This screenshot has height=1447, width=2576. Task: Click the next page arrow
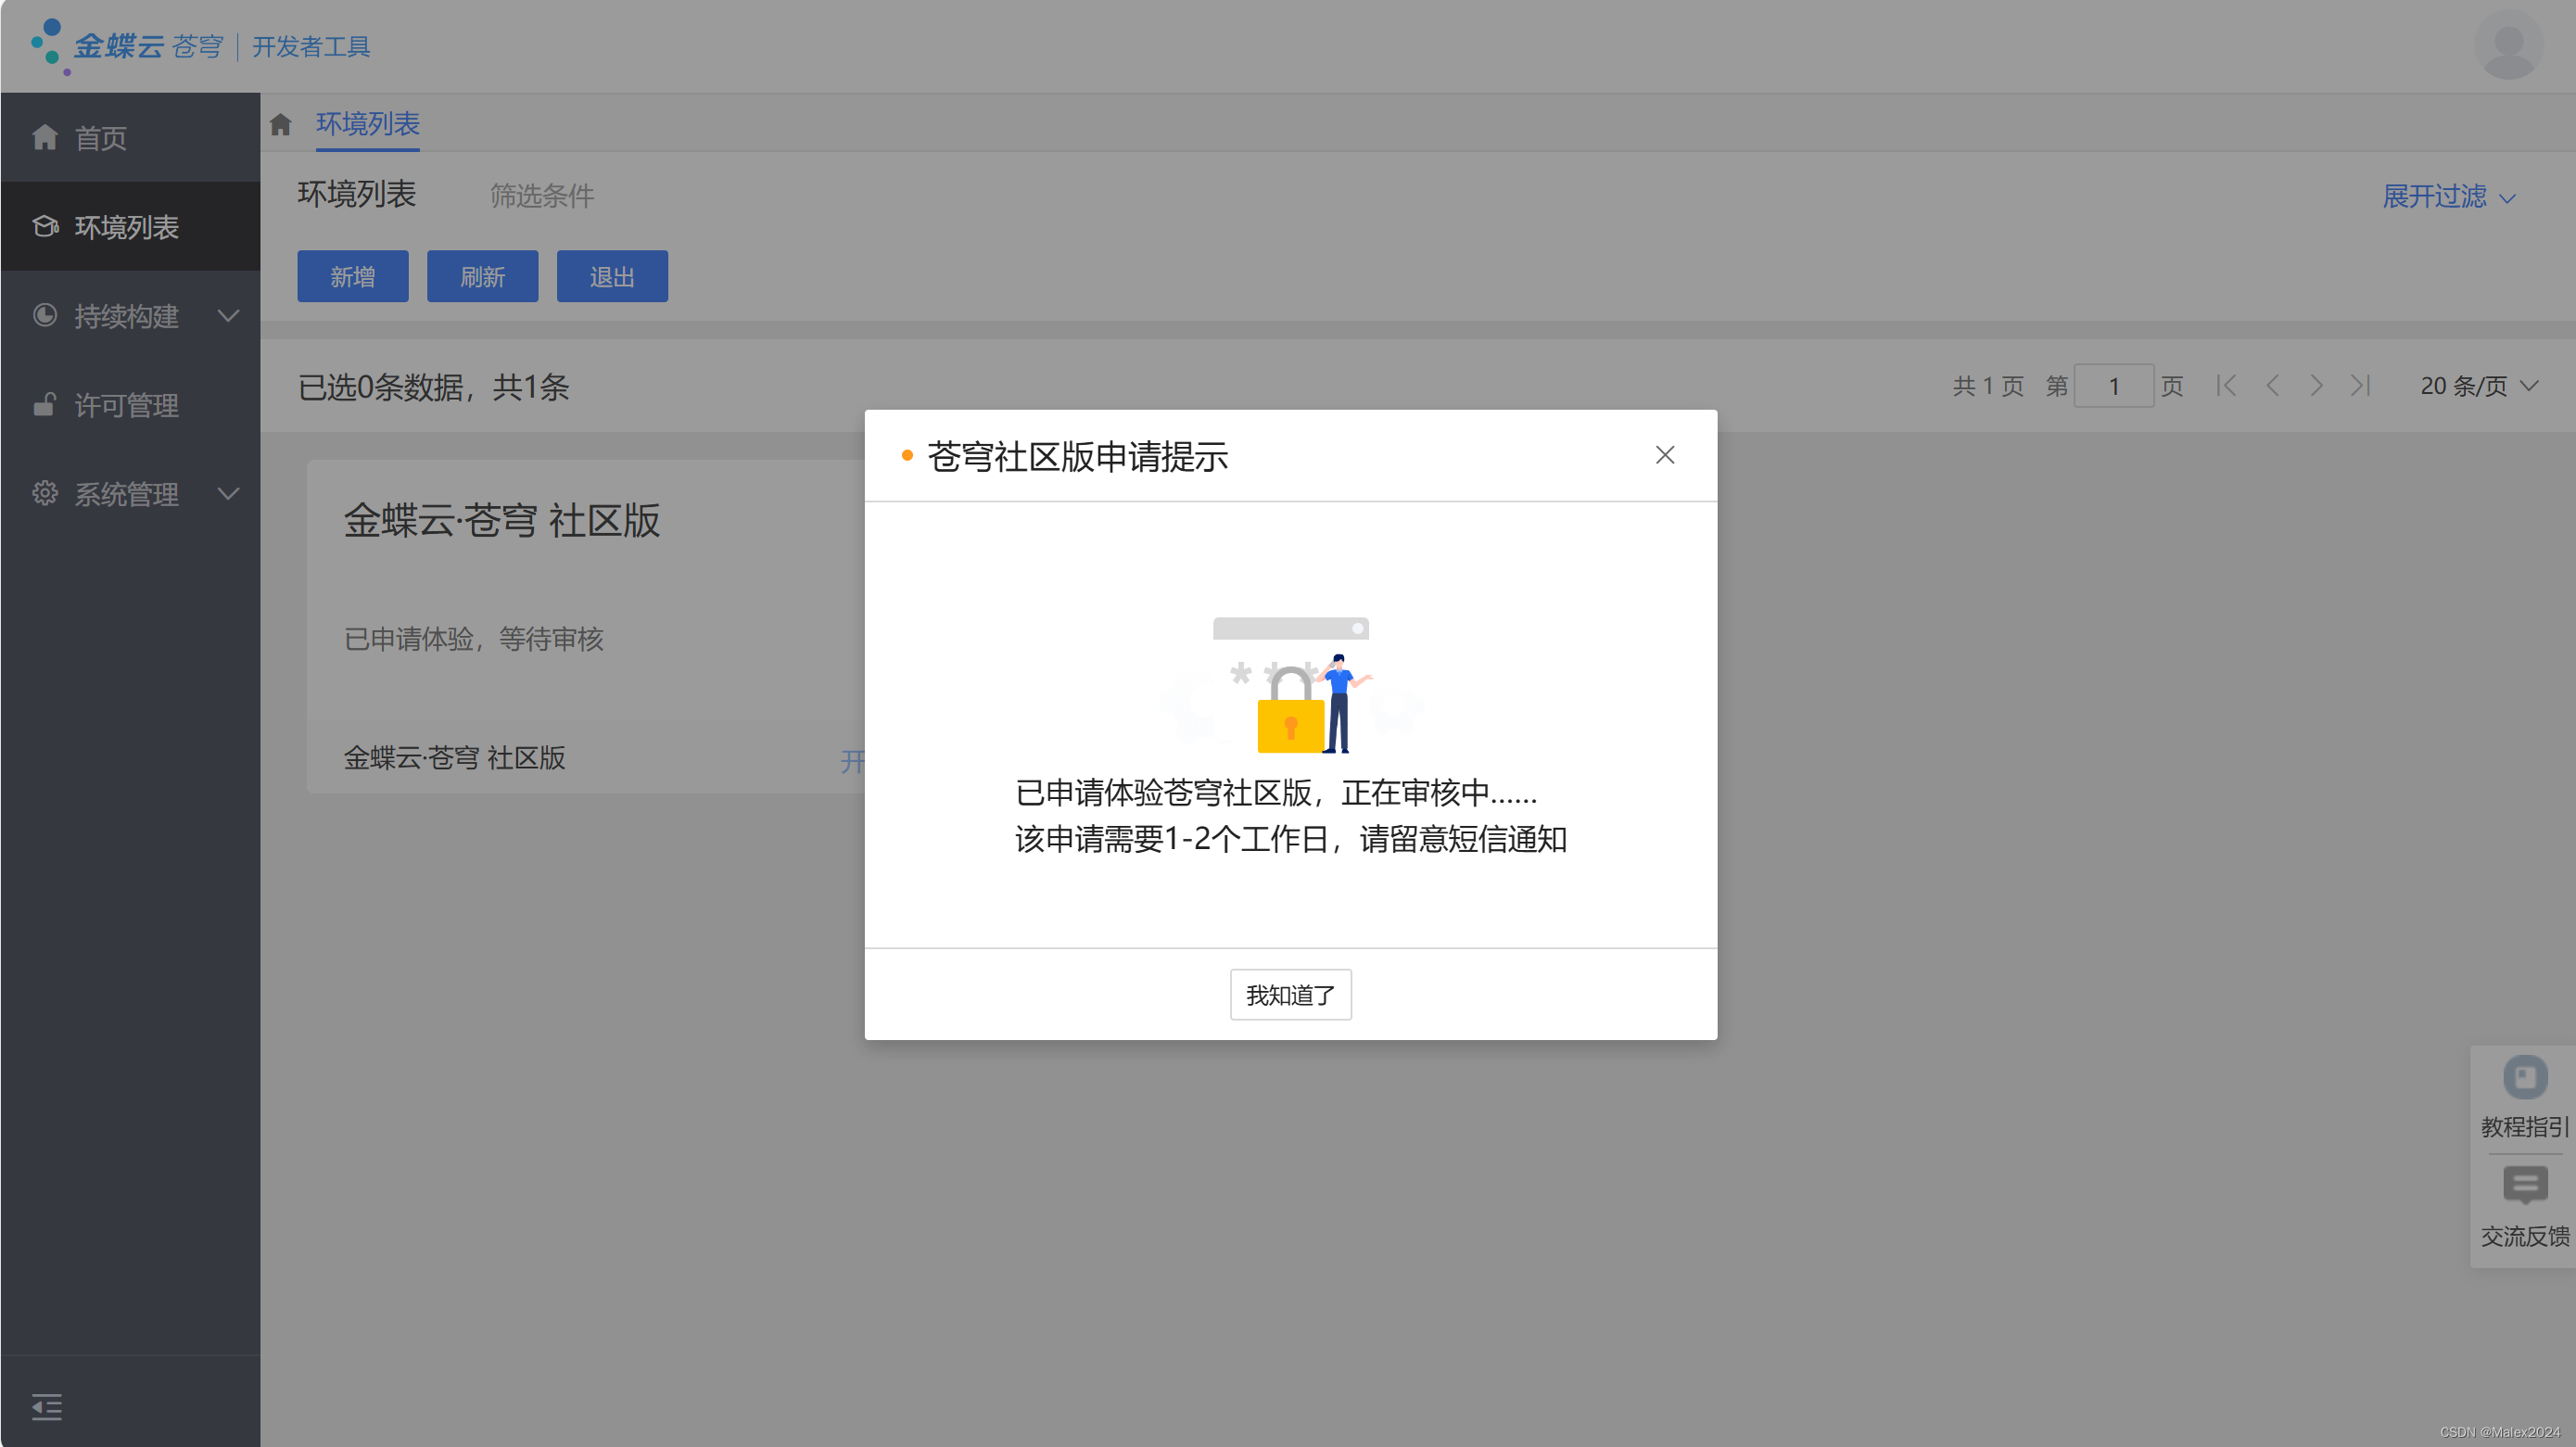pyautogui.click(x=2316, y=386)
